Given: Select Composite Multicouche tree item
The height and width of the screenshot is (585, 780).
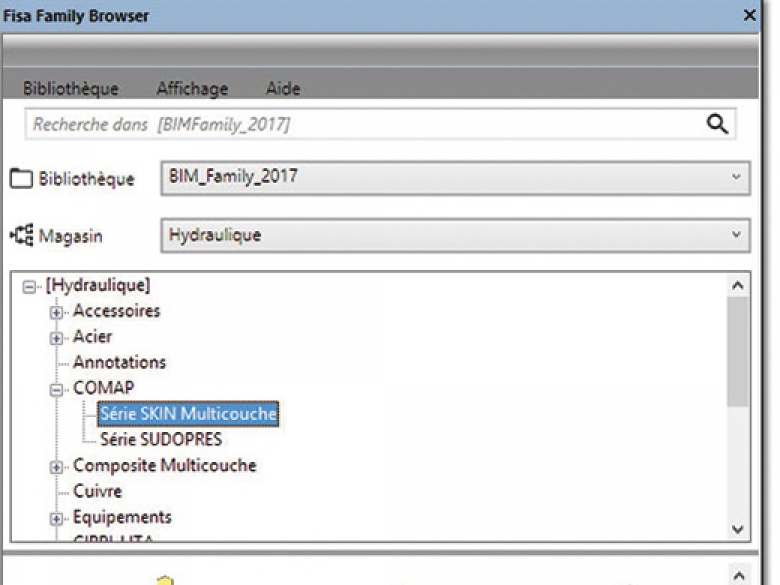Looking at the screenshot, I should click(165, 466).
